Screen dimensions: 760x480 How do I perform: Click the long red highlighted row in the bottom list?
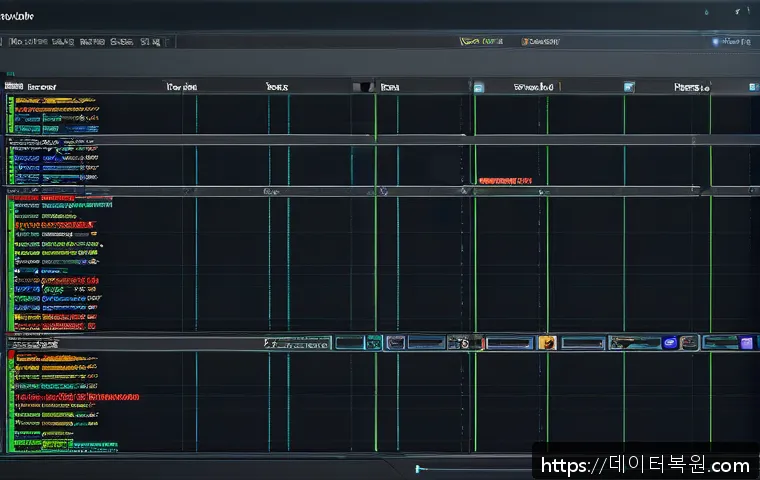click(77, 397)
